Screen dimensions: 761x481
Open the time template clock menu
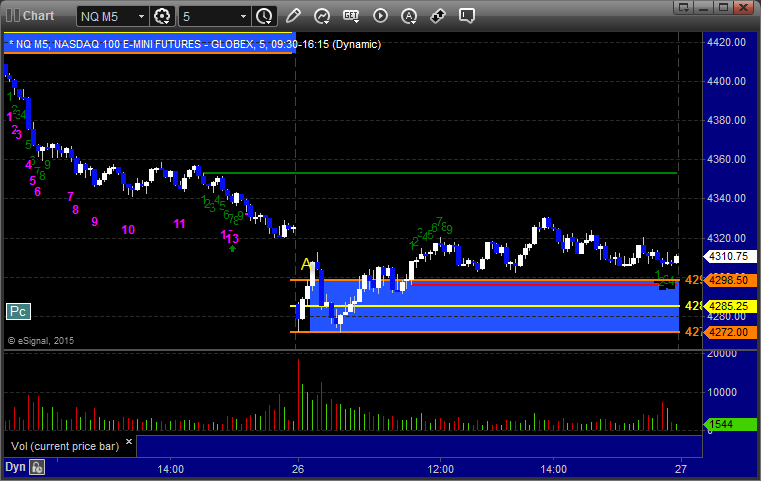tap(265, 17)
